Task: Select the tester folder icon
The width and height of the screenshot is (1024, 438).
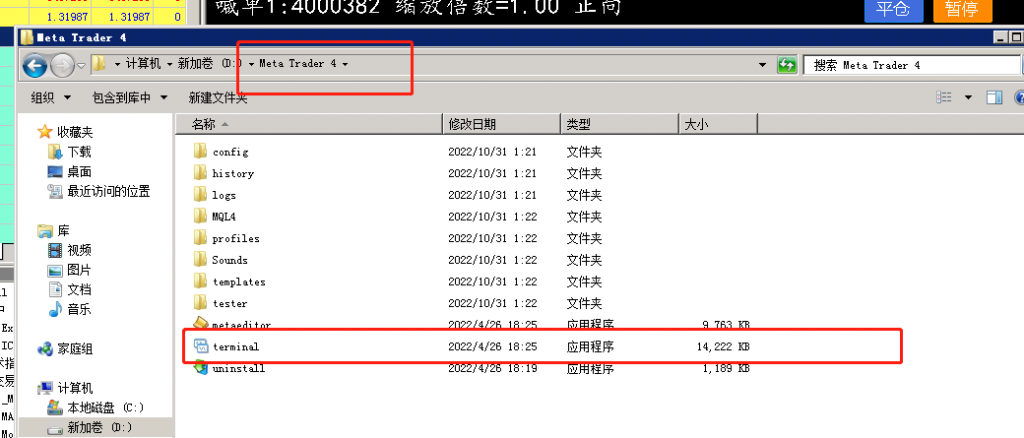Action: pos(200,303)
